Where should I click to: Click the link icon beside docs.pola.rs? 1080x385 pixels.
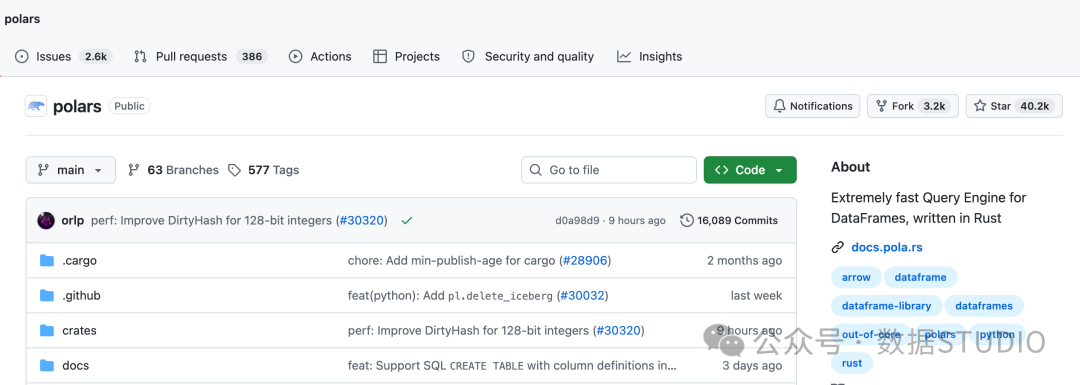[x=838, y=247]
